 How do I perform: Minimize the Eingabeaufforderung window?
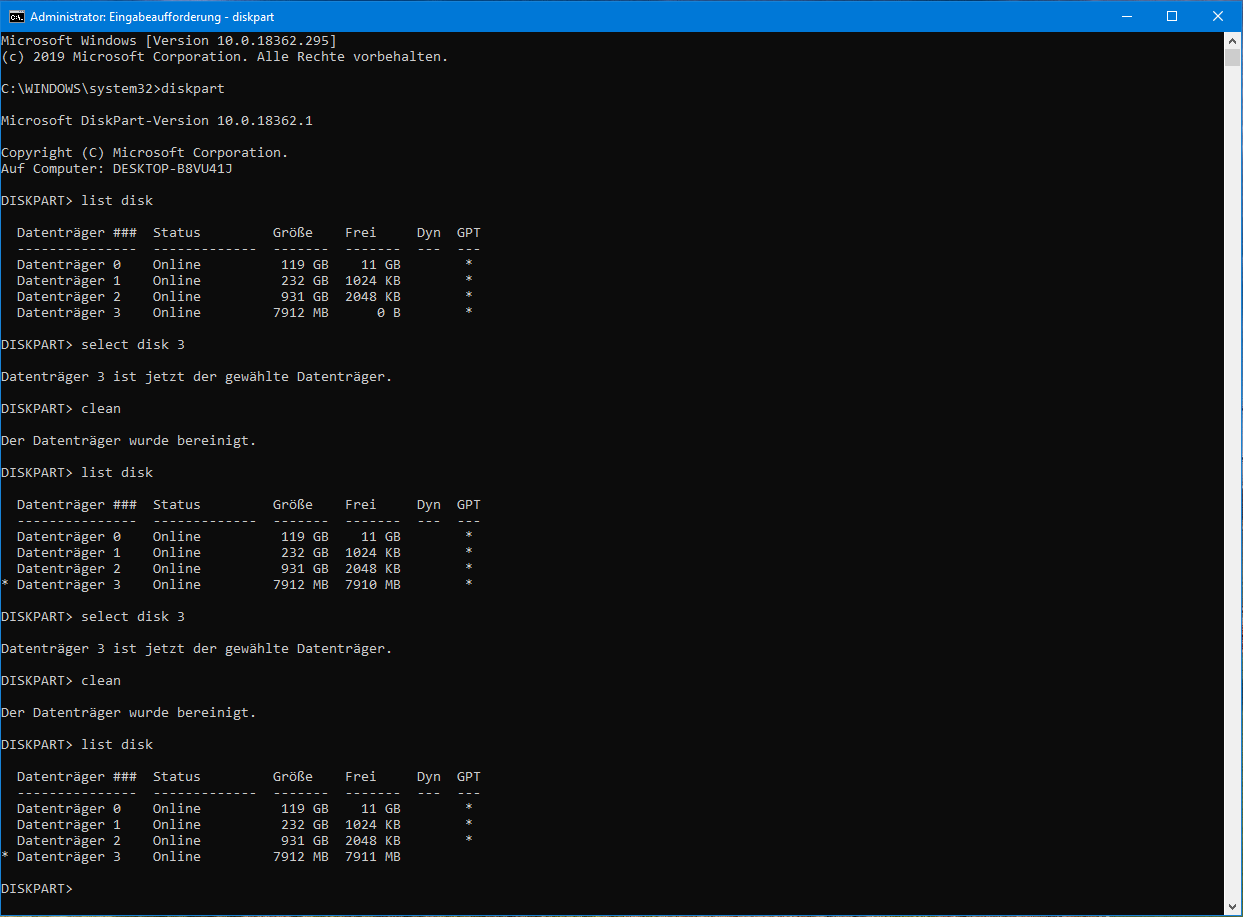tap(1126, 16)
